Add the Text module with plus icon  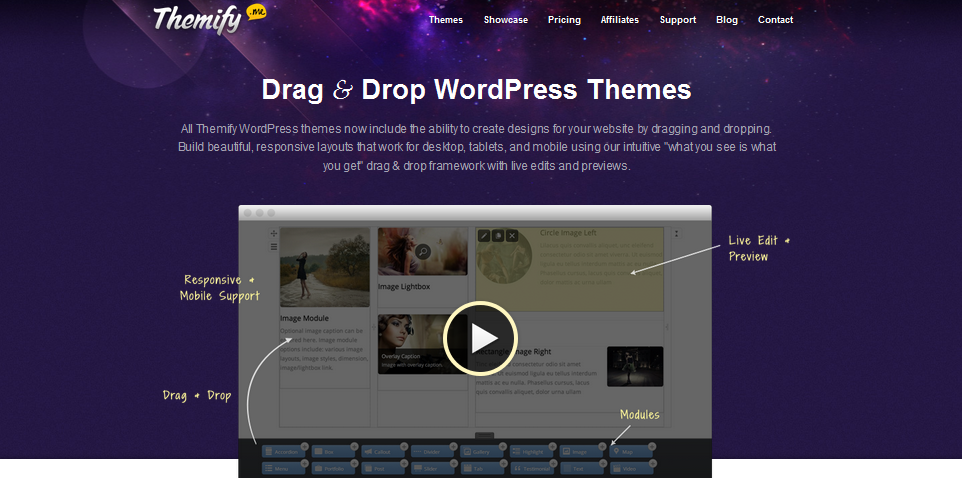(603, 463)
